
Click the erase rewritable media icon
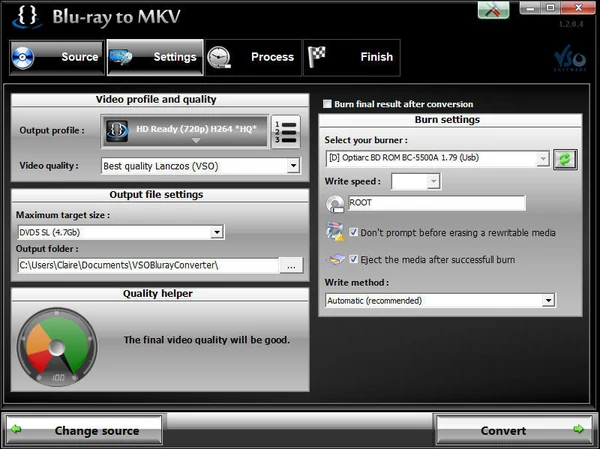click(x=334, y=232)
